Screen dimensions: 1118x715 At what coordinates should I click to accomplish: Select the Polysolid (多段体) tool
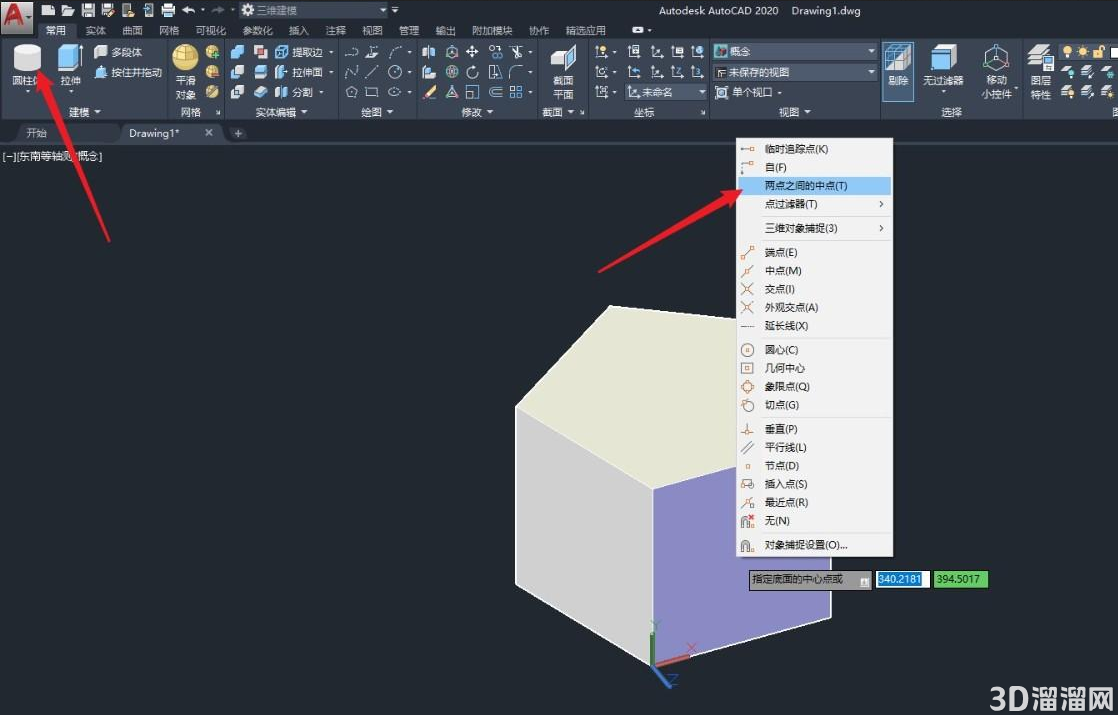119,52
